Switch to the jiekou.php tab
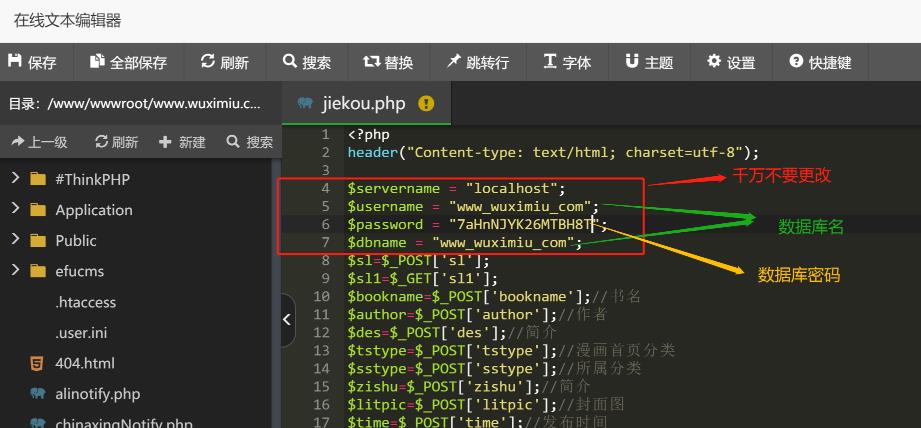 click(x=361, y=103)
